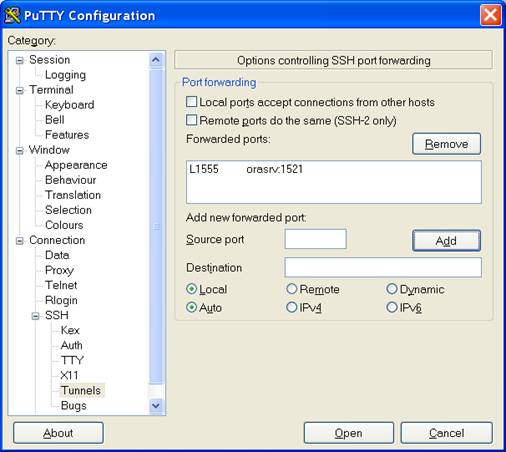Remove the selected forwarded port

[446, 144]
